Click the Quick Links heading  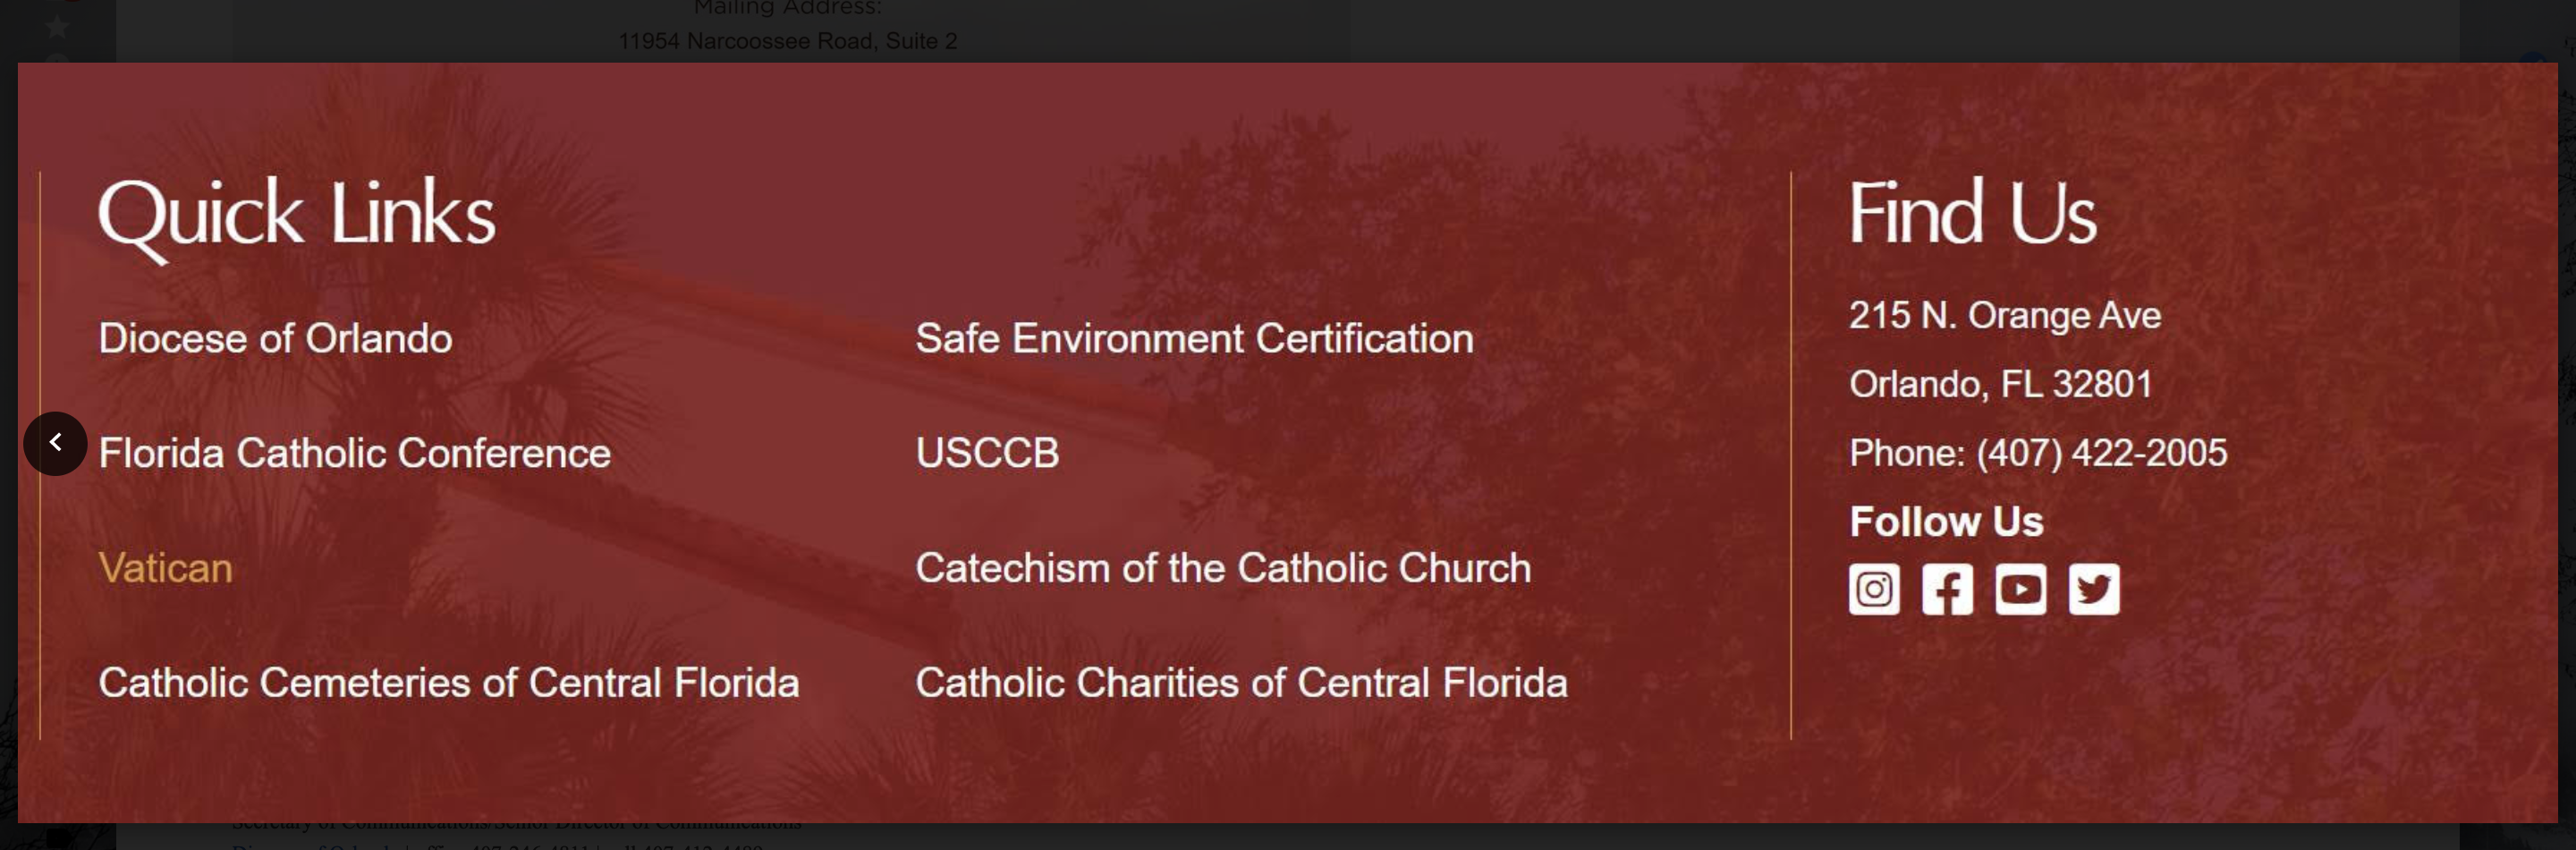[x=297, y=214]
